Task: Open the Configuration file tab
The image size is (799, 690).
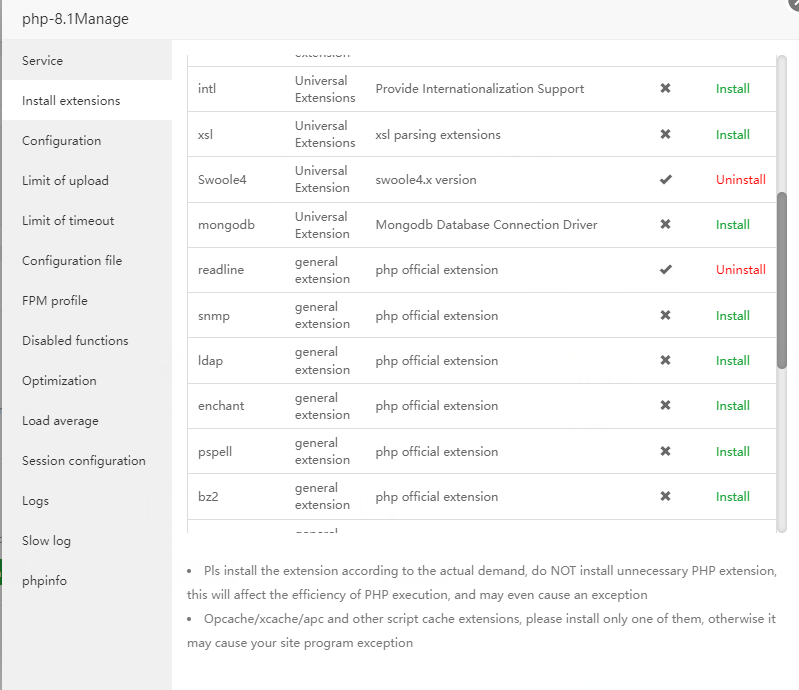Action: 72,261
